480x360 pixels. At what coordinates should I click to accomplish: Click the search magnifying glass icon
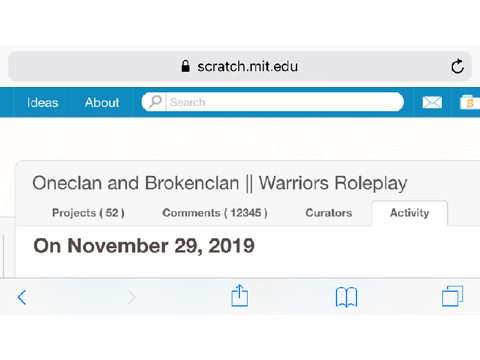[x=155, y=101]
